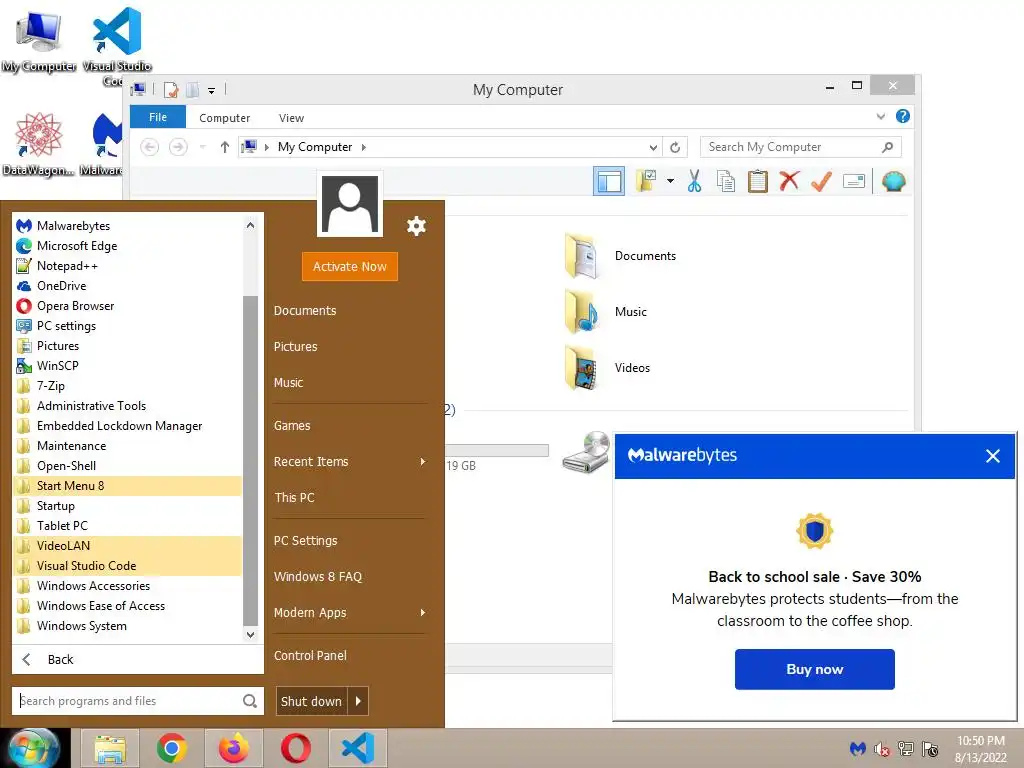Click programs list scroll up arrow

[250, 225]
